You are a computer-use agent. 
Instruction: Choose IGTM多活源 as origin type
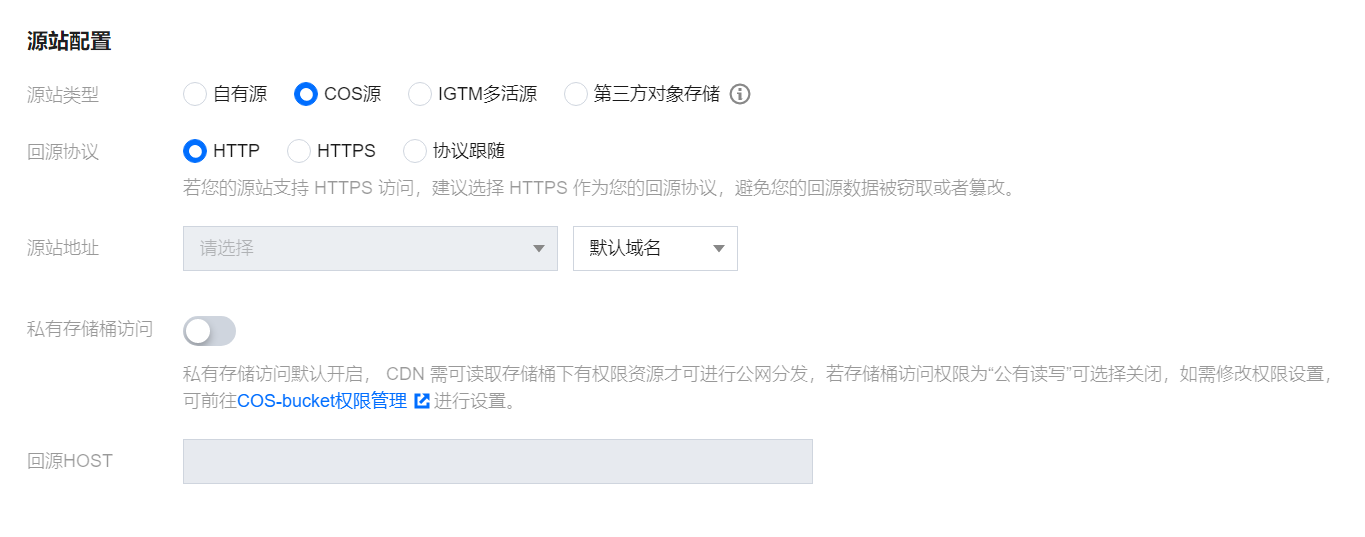coord(420,94)
